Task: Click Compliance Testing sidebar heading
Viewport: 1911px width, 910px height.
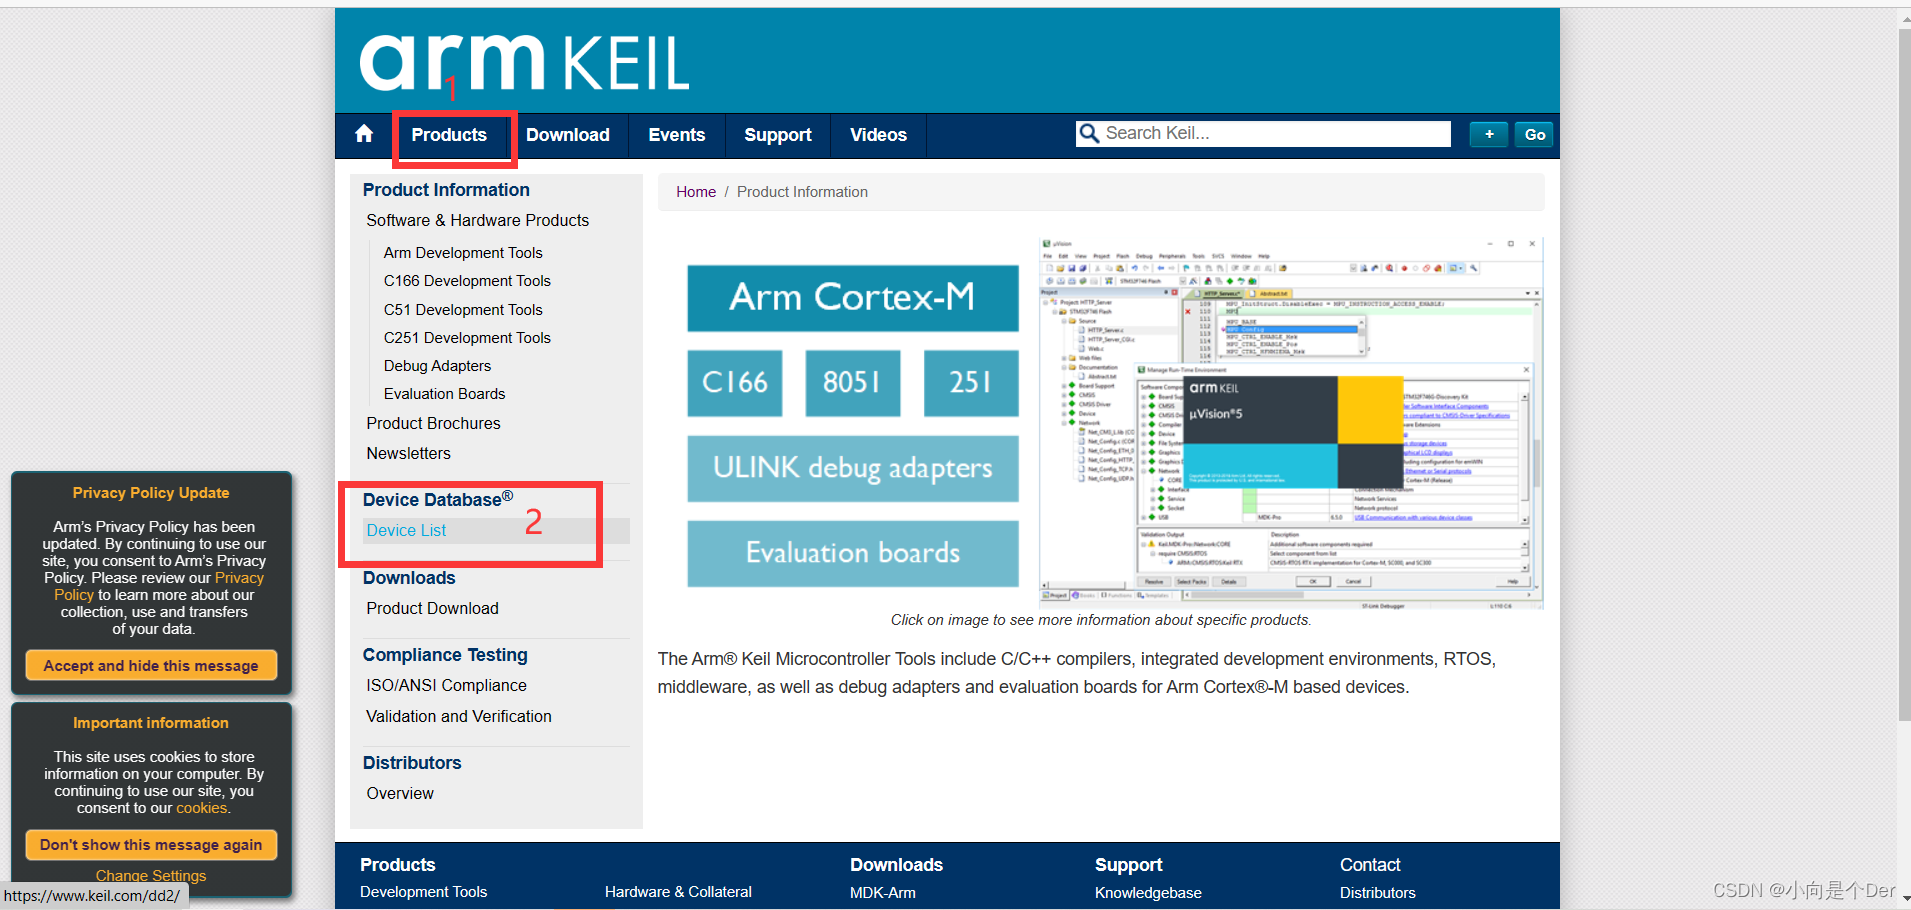Action: (445, 655)
